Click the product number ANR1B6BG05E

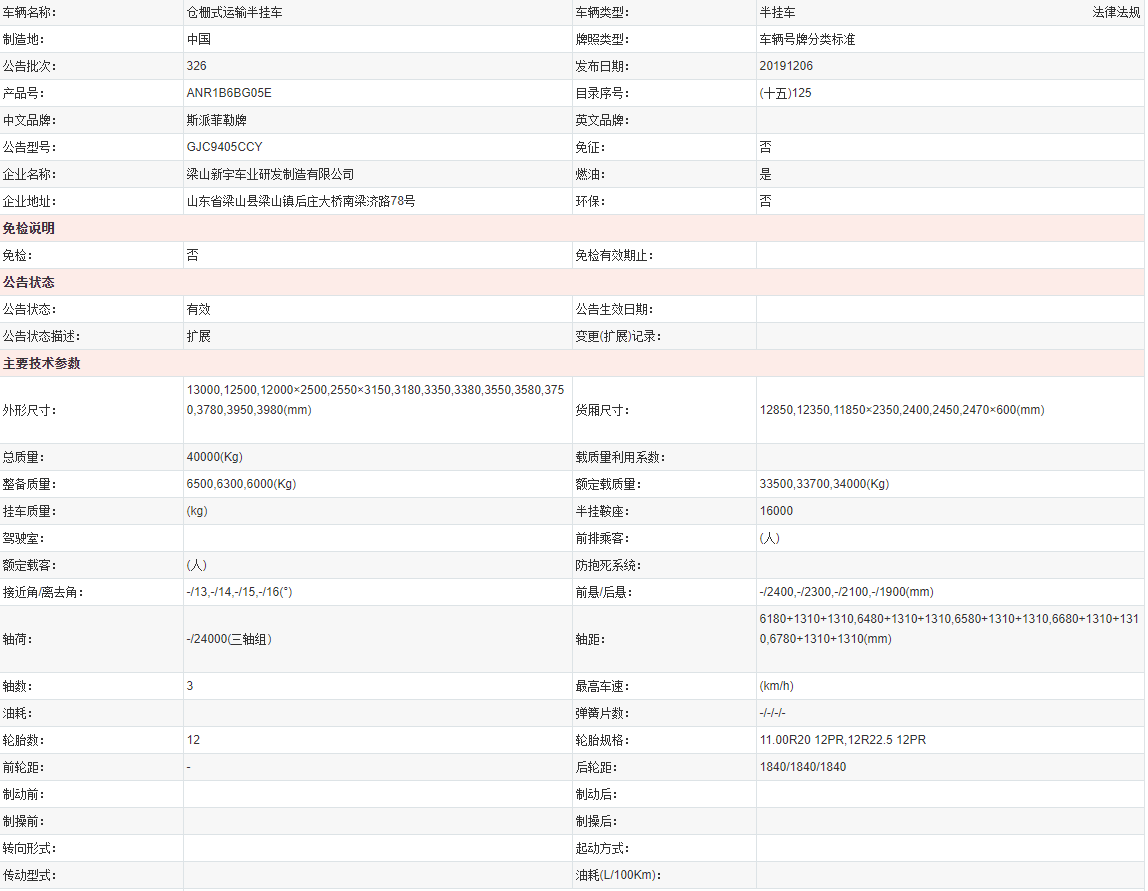[229, 93]
